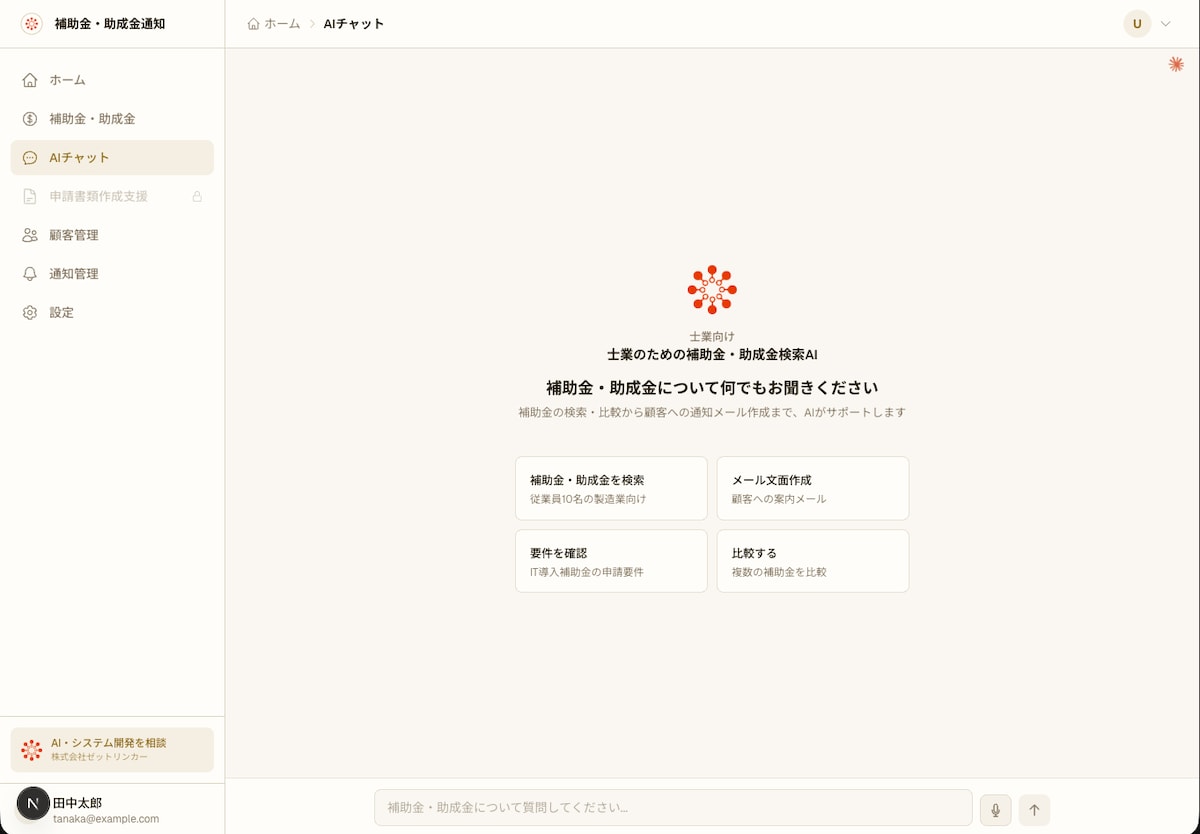The width and height of the screenshot is (1200, 834).
Task: Click the tanaka@example.com email text
Action: [106, 818]
